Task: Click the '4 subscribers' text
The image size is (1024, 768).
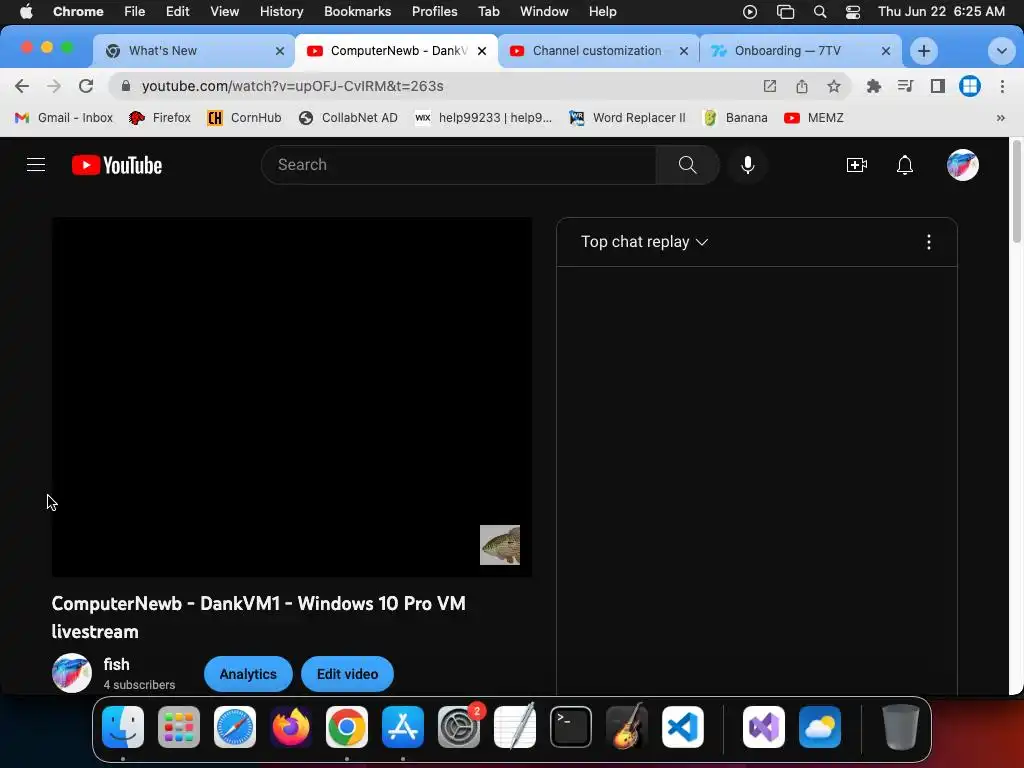Action: coord(140,685)
